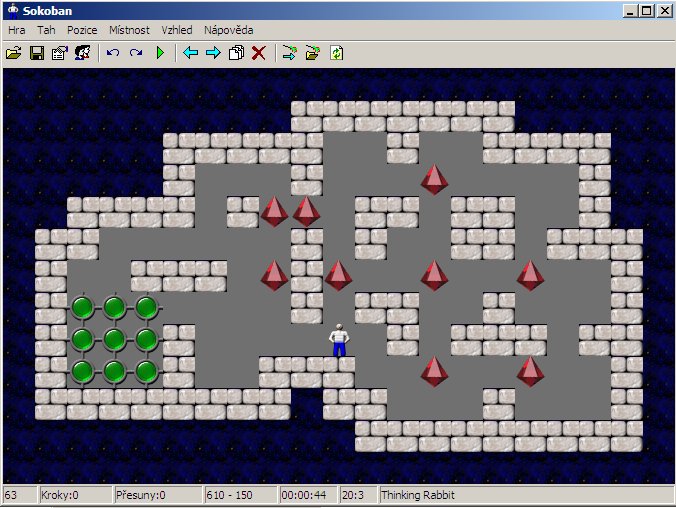
Task: Open the Místnost menu
Action: pyautogui.click(x=129, y=30)
